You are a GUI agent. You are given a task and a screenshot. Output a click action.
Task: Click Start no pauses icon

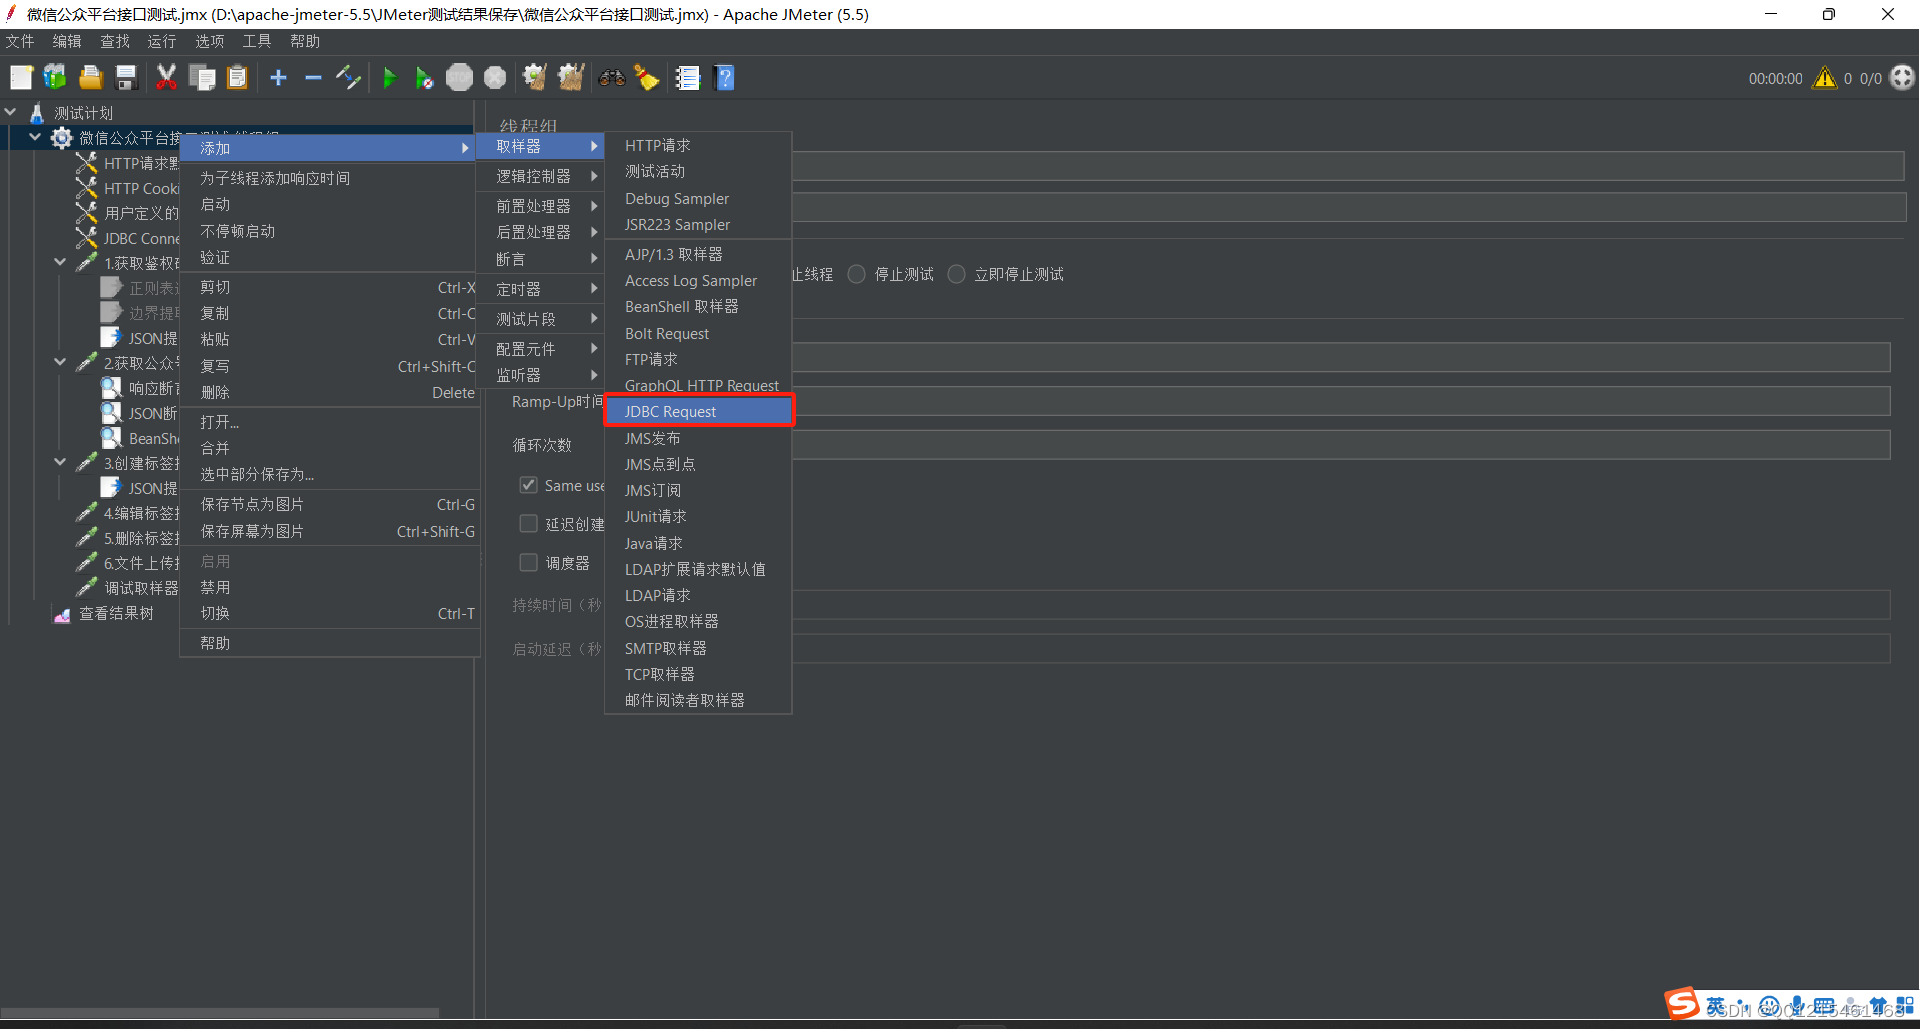coord(424,78)
